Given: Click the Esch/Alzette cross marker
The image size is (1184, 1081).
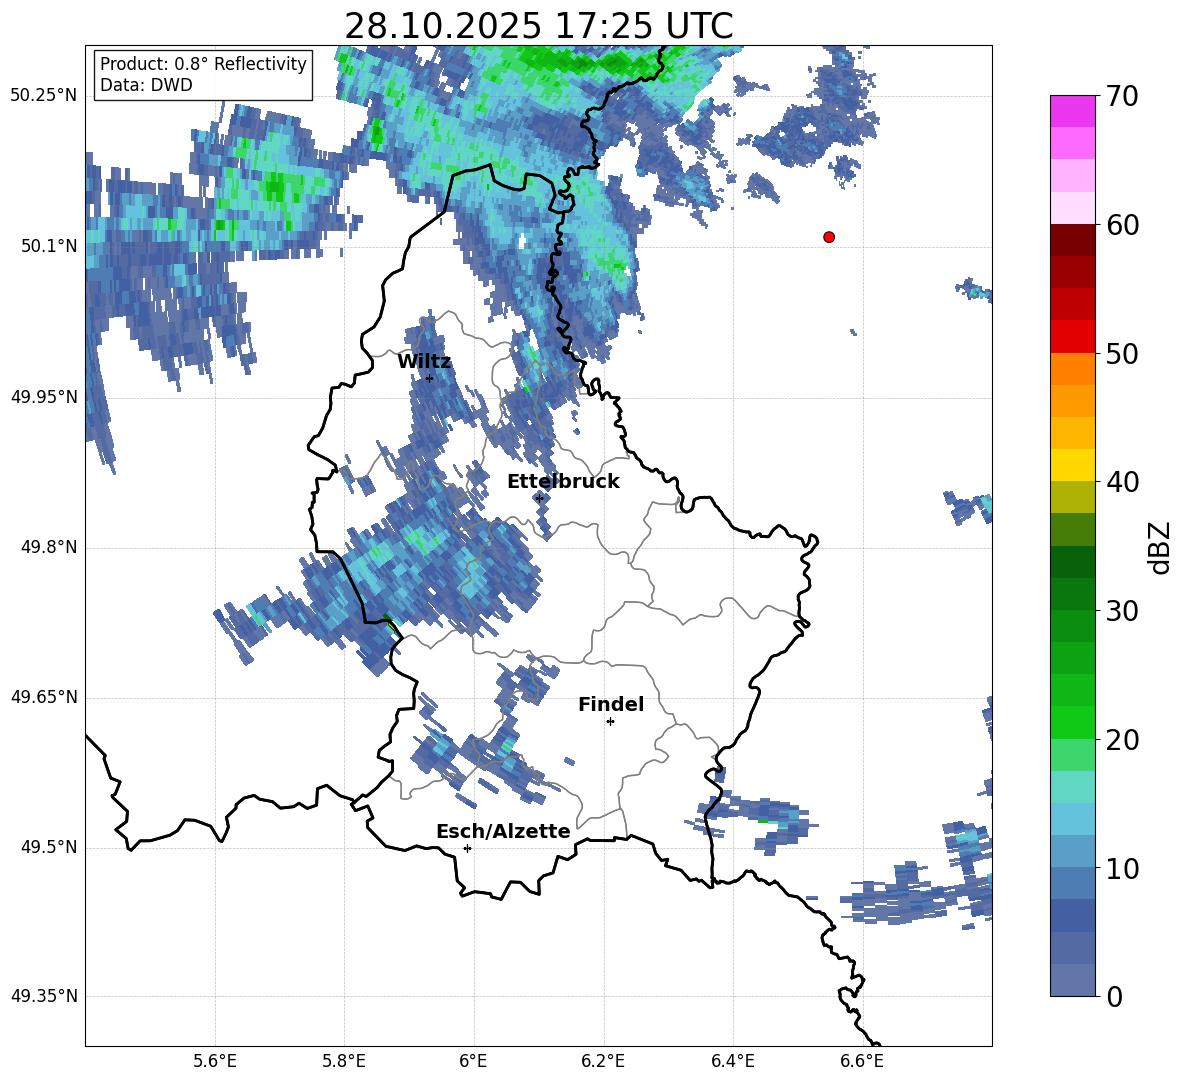Looking at the screenshot, I should pyautogui.click(x=467, y=848).
